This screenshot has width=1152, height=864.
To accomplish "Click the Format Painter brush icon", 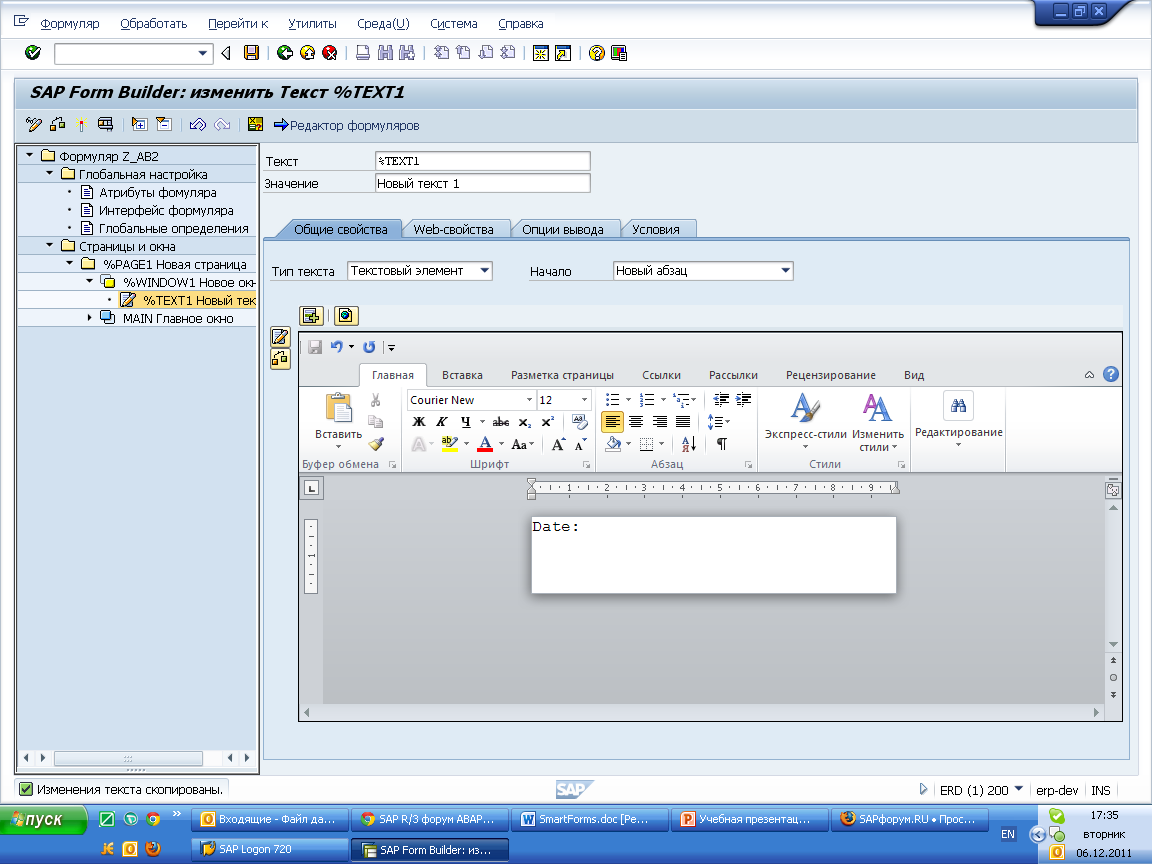I will [376, 444].
